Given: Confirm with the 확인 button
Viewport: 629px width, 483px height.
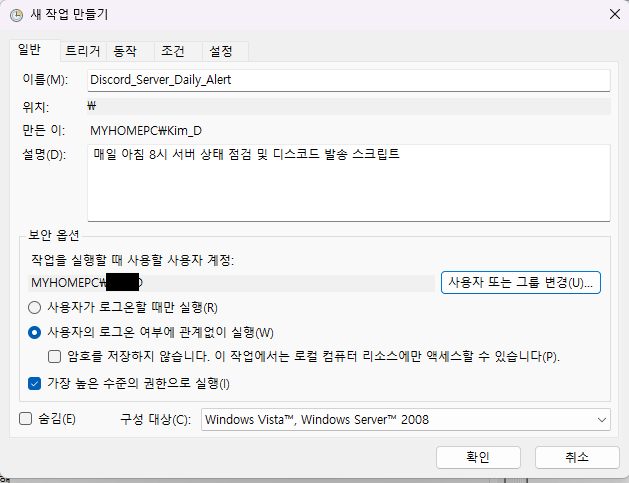Looking at the screenshot, I should pos(478,457).
